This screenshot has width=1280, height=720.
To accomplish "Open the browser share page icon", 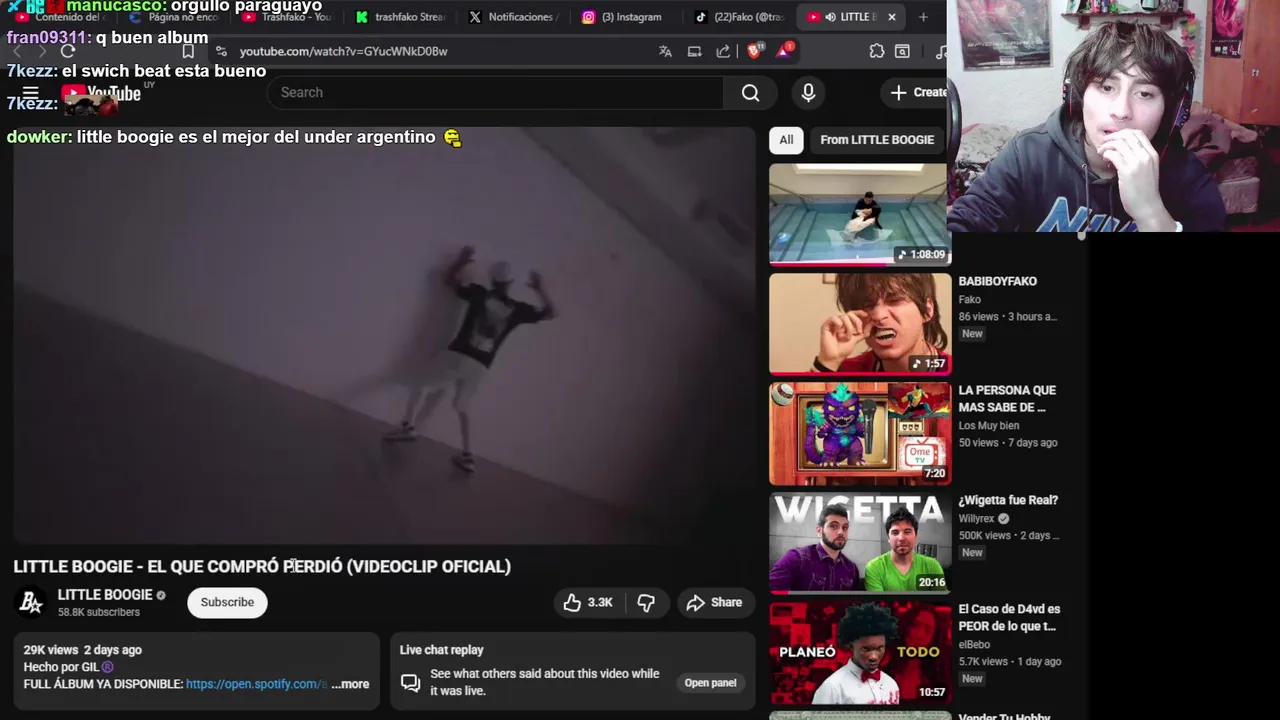I will point(723,51).
